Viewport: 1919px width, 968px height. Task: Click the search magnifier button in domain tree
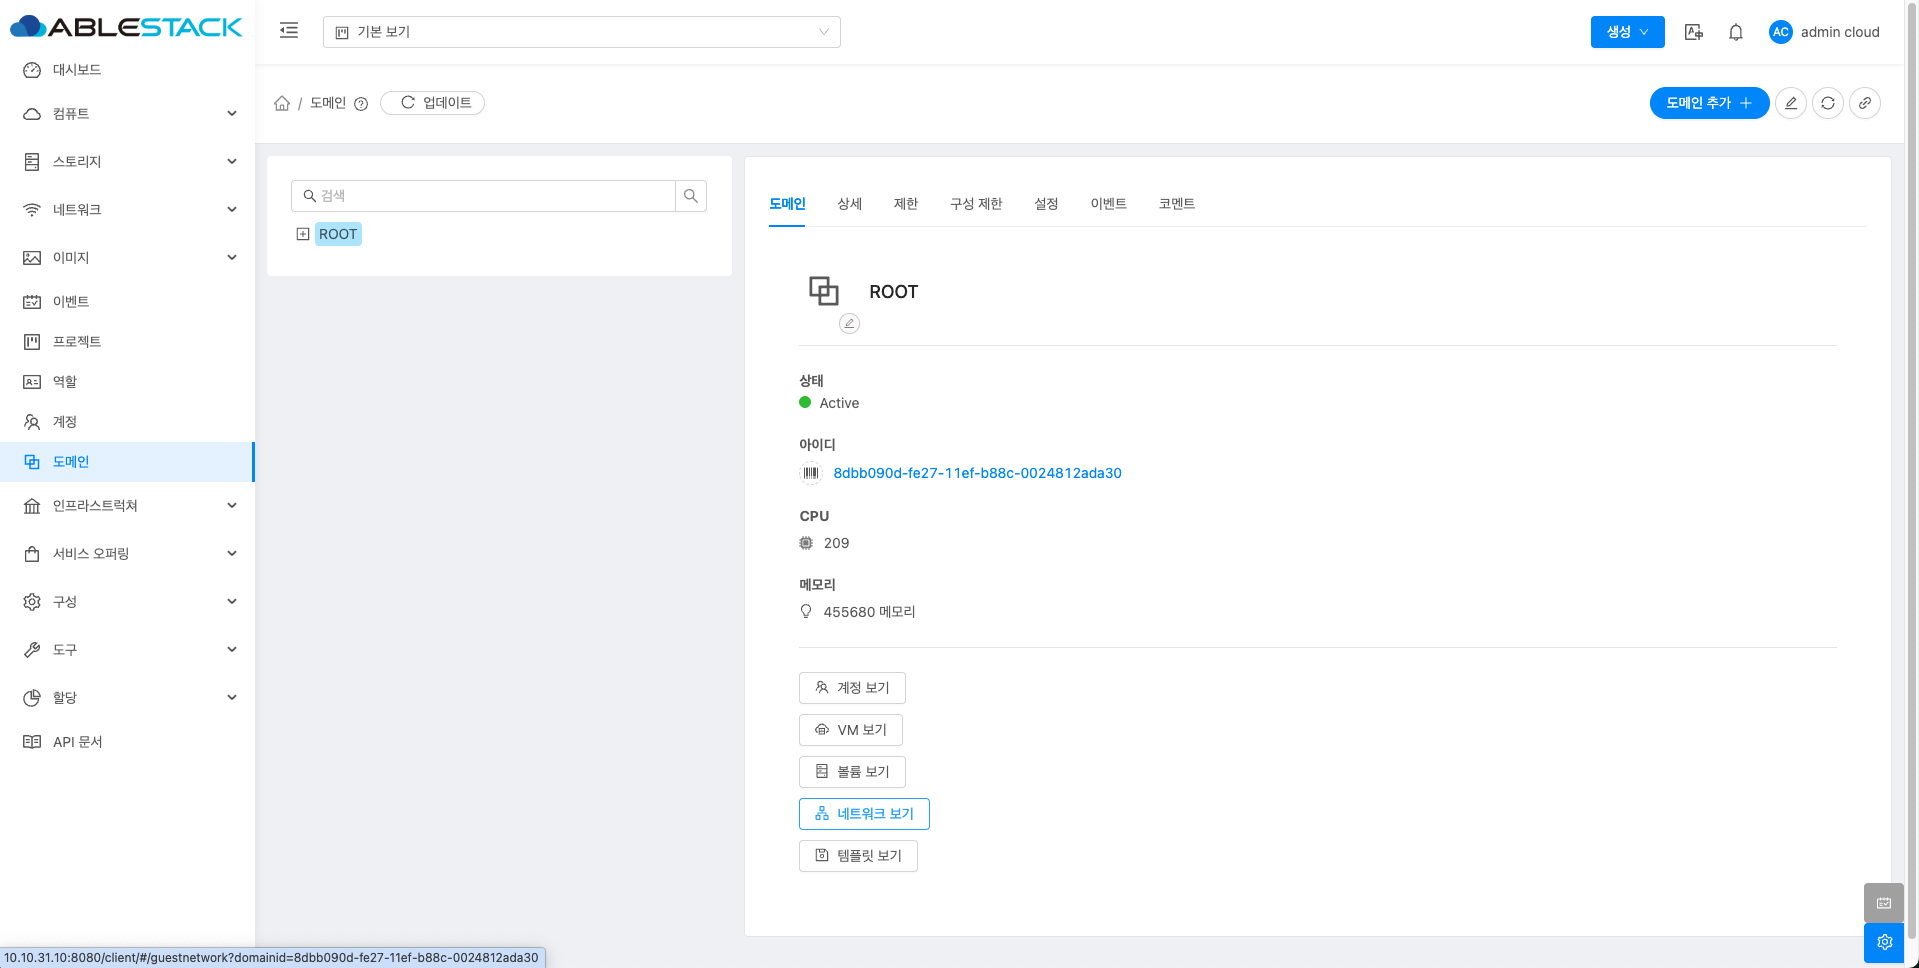point(690,196)
